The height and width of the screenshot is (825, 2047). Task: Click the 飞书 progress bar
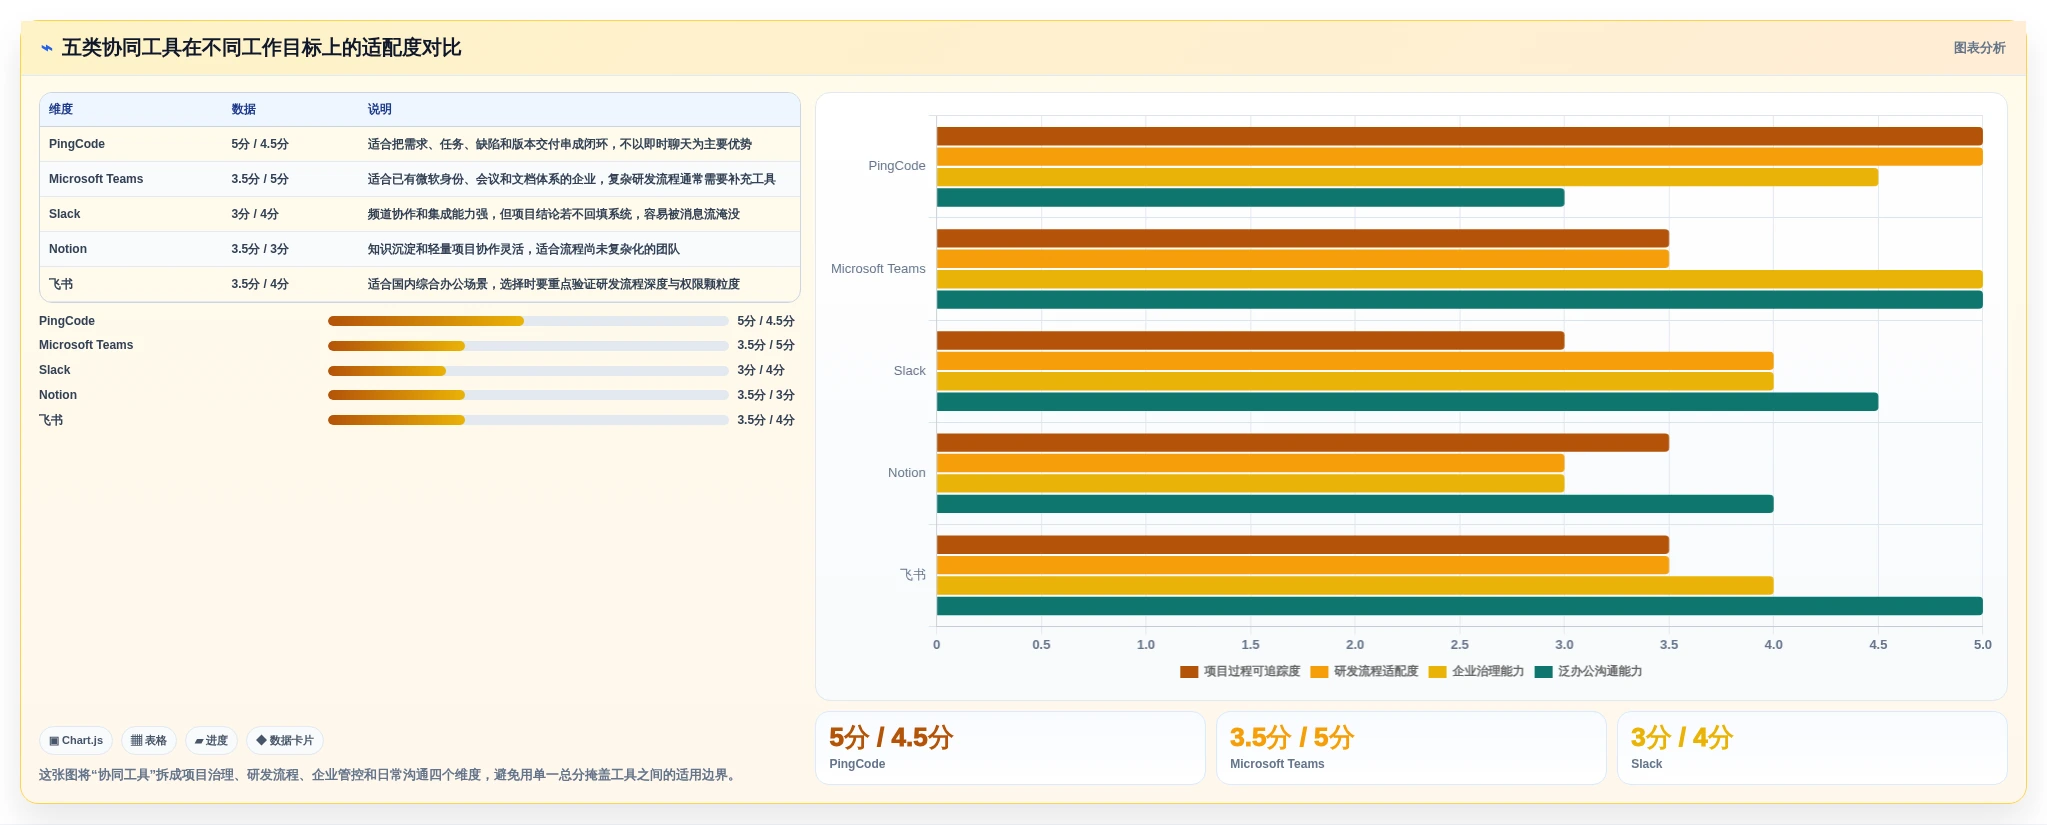coord(528,420)
